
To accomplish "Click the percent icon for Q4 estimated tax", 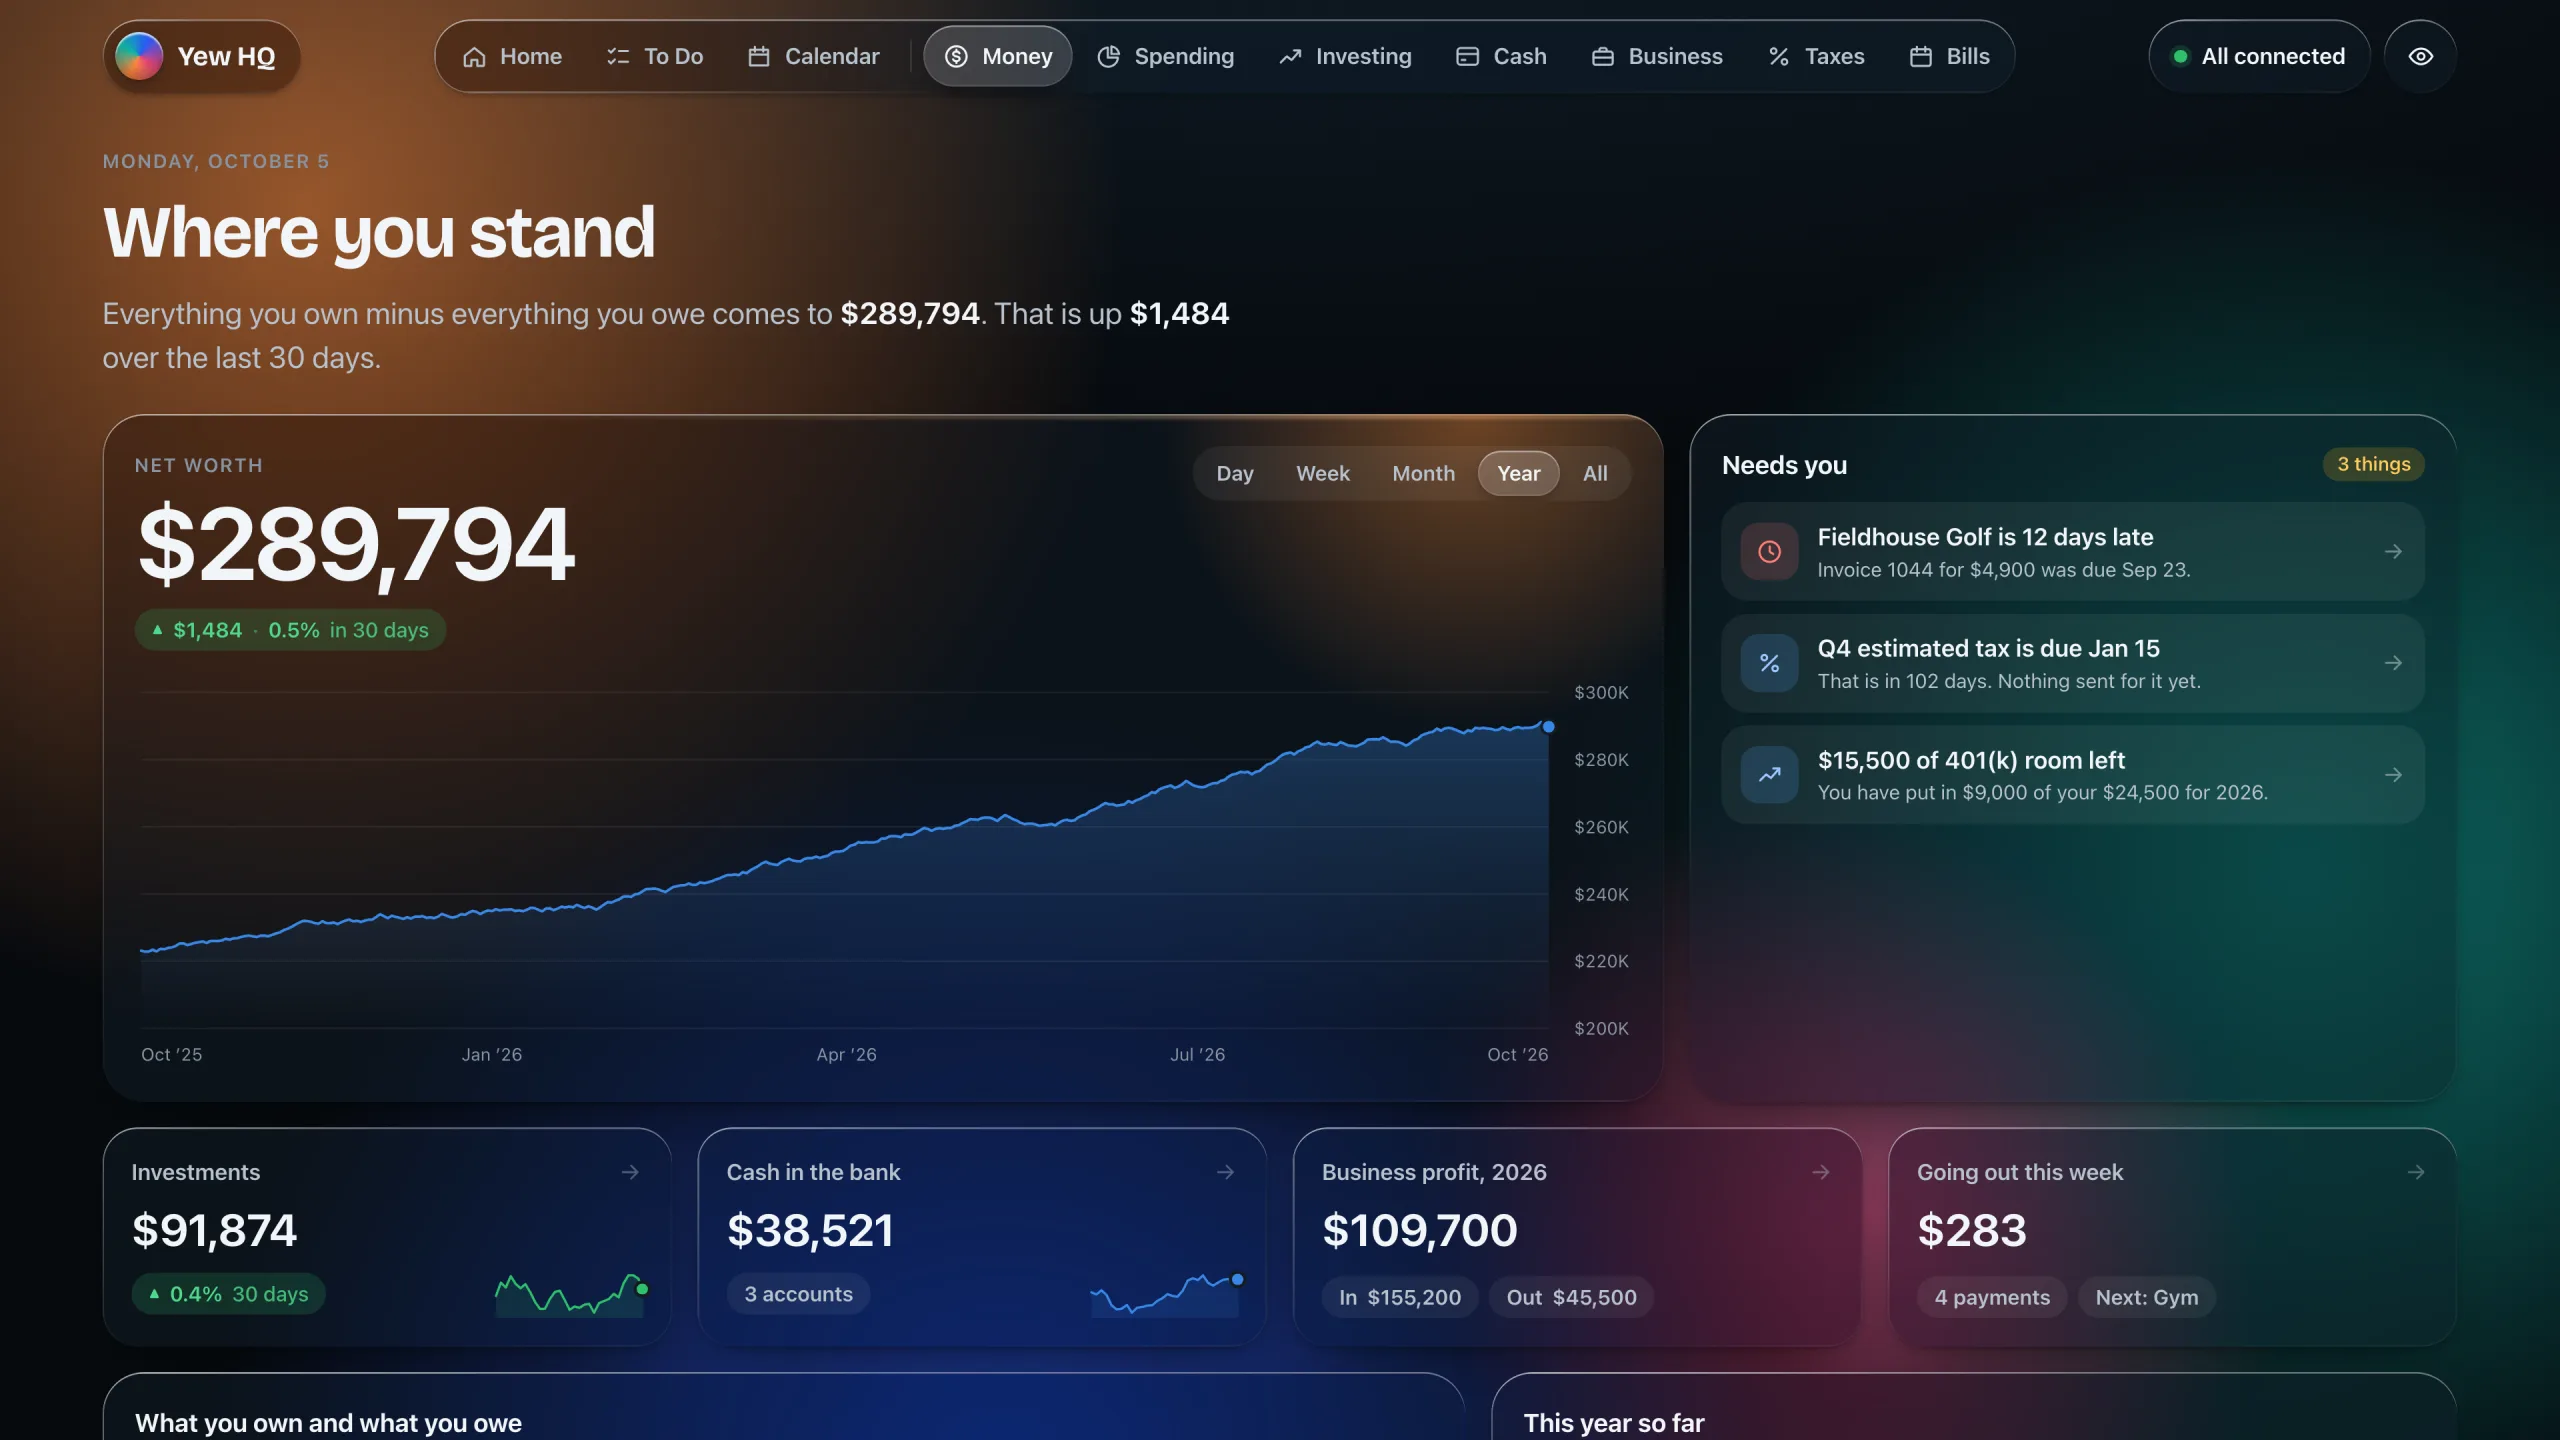I will pos(1769,663).
